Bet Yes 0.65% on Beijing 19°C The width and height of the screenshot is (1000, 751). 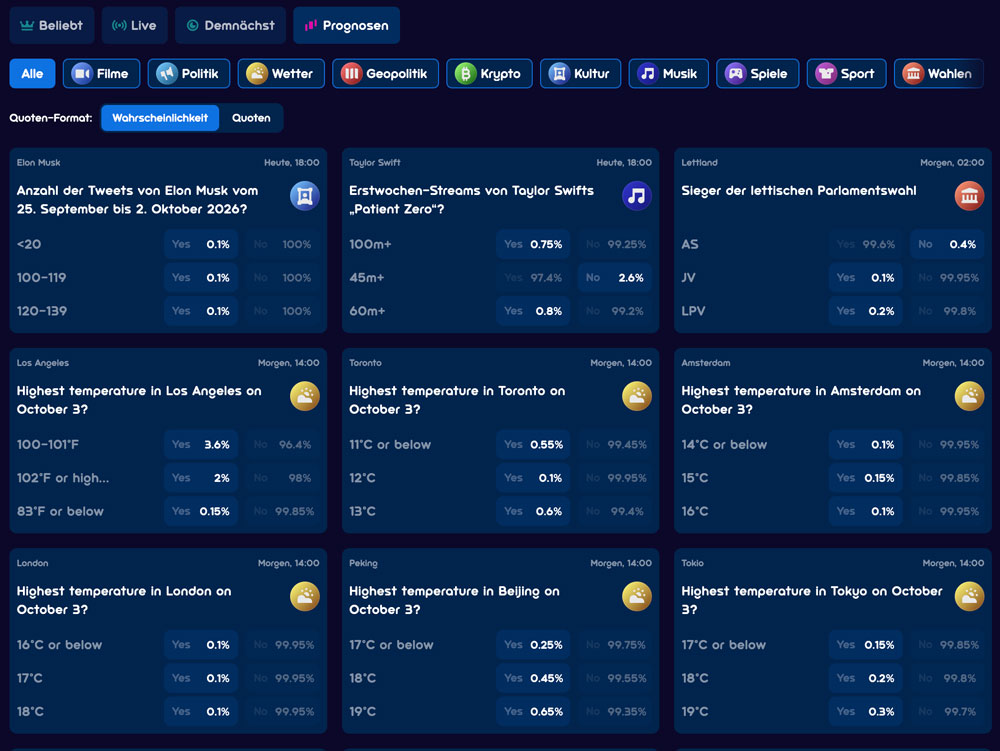click(x=533, y=711)
